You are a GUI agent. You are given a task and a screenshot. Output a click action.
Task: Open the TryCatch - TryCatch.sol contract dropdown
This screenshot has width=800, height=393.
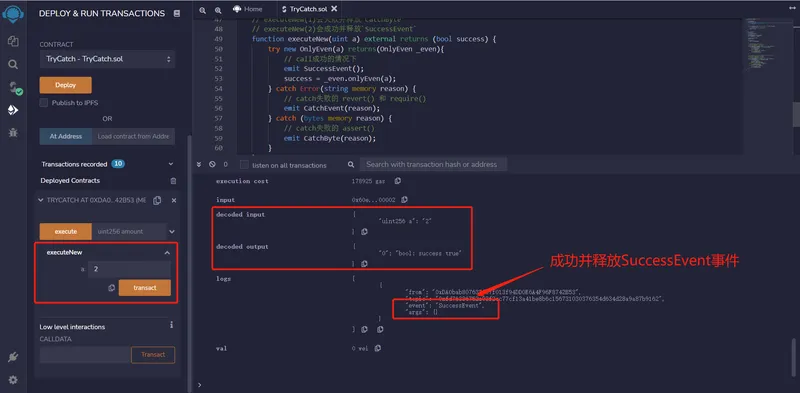click(107, 59)
